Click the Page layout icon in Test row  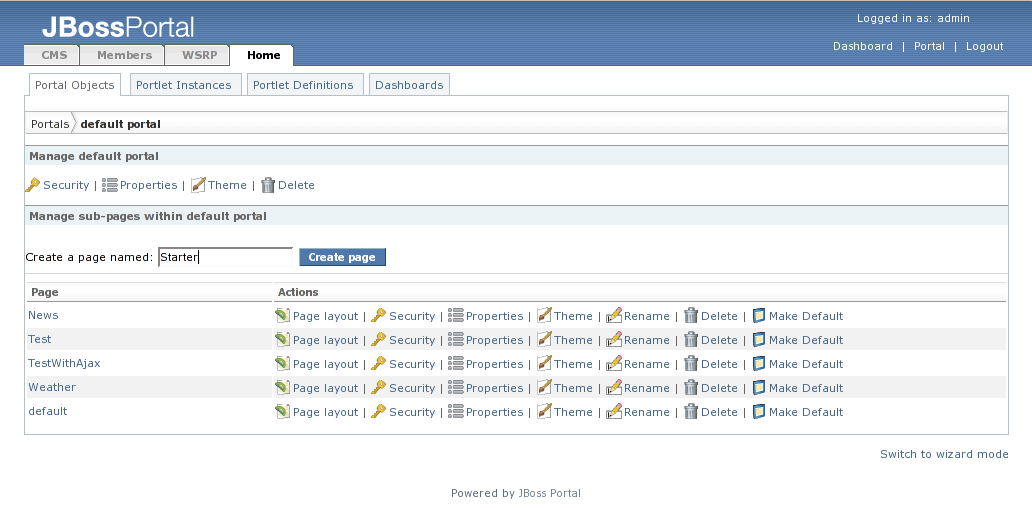pyautogui.click(x=282, y=340)
